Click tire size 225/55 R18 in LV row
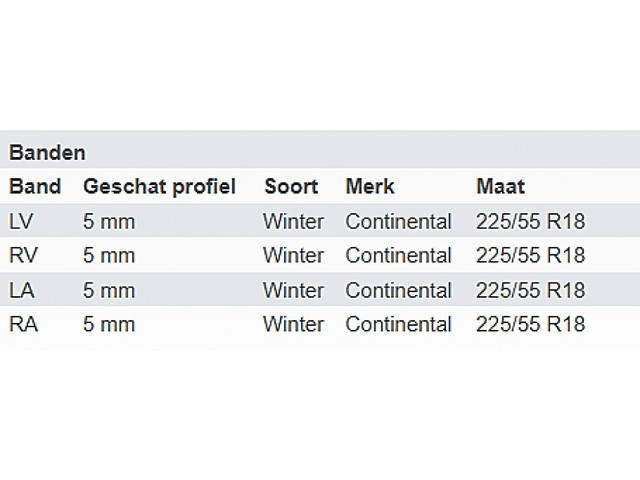640x480 pixels. pos(531,221)
